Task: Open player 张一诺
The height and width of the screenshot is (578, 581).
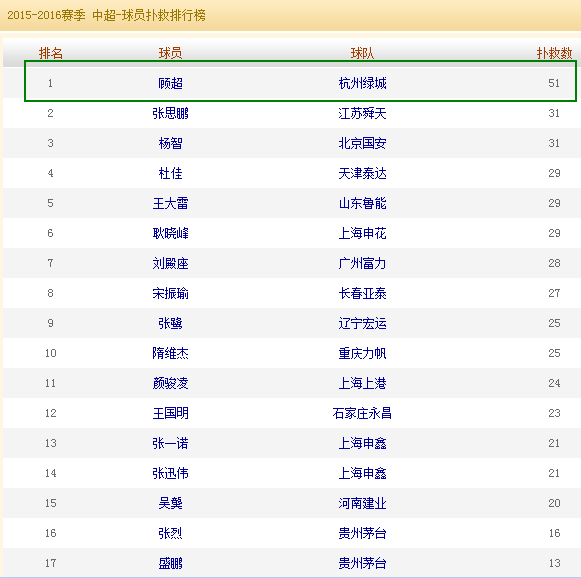Action: click(170, 444)
